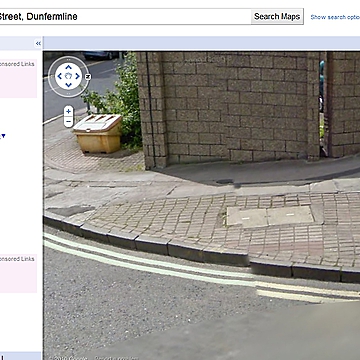The height and width of the screenshot is (360, 360).
Task: Open the blue triangle dropdown in left panel
Action: (3, 136)
